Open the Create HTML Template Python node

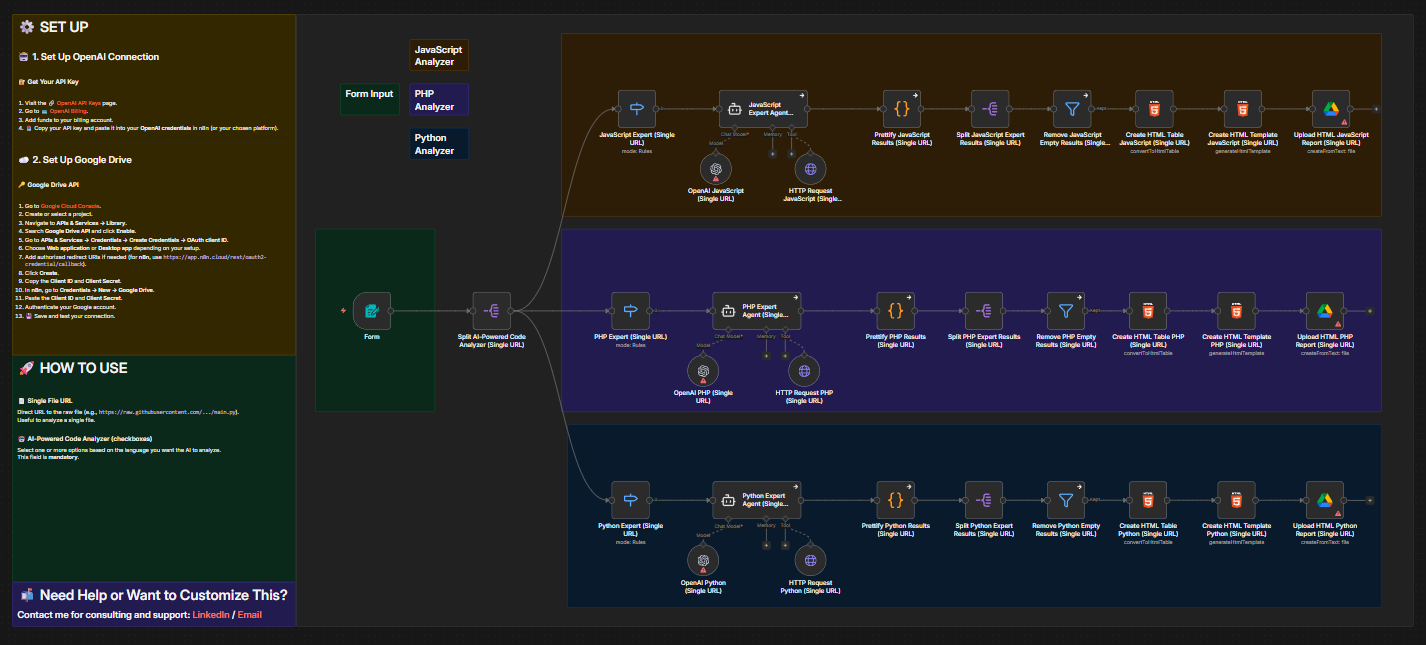click(1236, 500)
